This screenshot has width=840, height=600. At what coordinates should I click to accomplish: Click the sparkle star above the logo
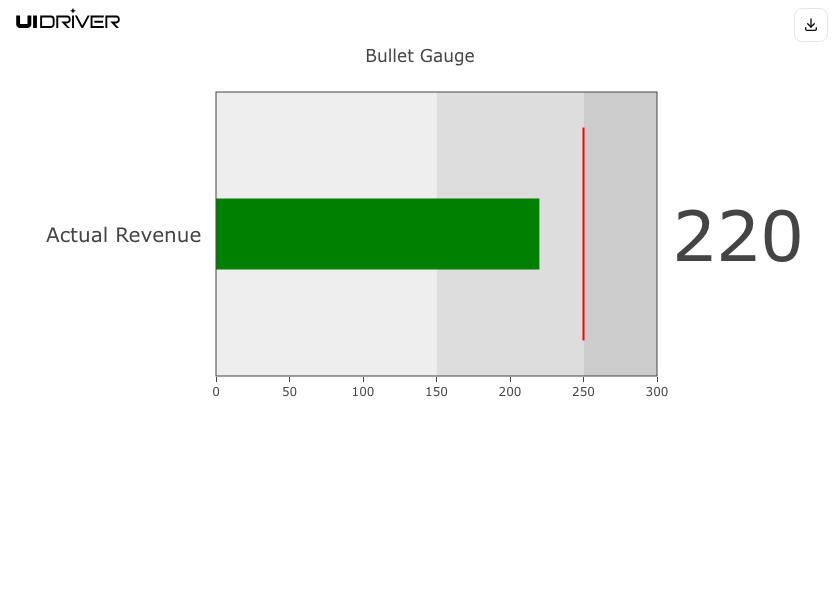click(x=72, y=11)
